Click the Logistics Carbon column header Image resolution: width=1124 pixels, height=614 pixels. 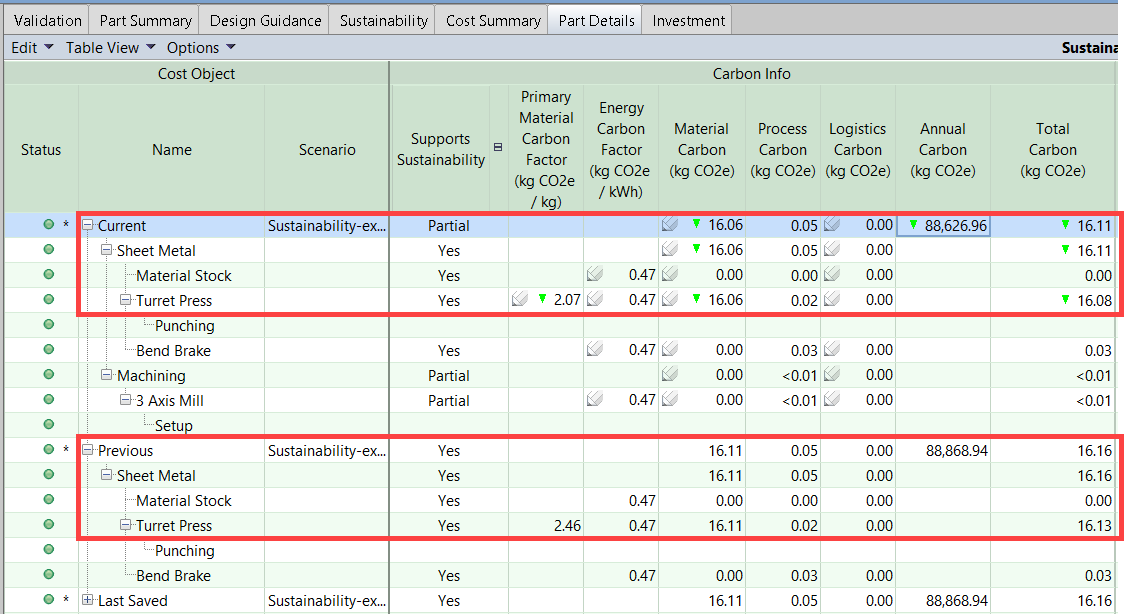[x=857, y=149]
